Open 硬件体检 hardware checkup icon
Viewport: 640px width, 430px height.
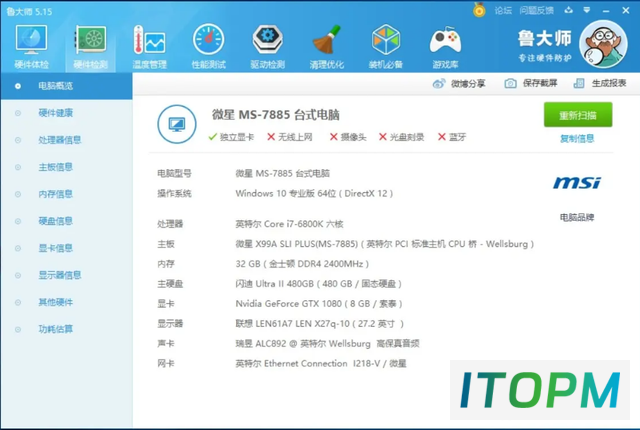coord(31,47)
